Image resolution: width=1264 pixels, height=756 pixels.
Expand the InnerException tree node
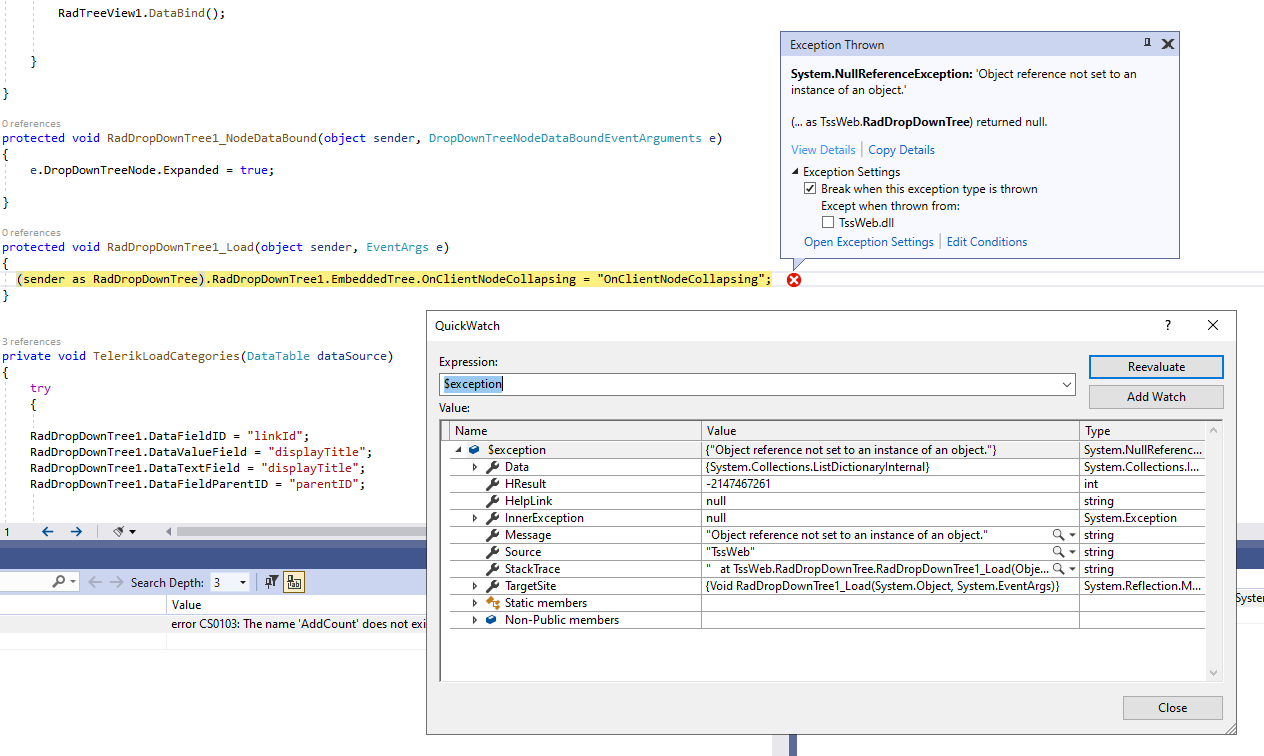[475, 518]
